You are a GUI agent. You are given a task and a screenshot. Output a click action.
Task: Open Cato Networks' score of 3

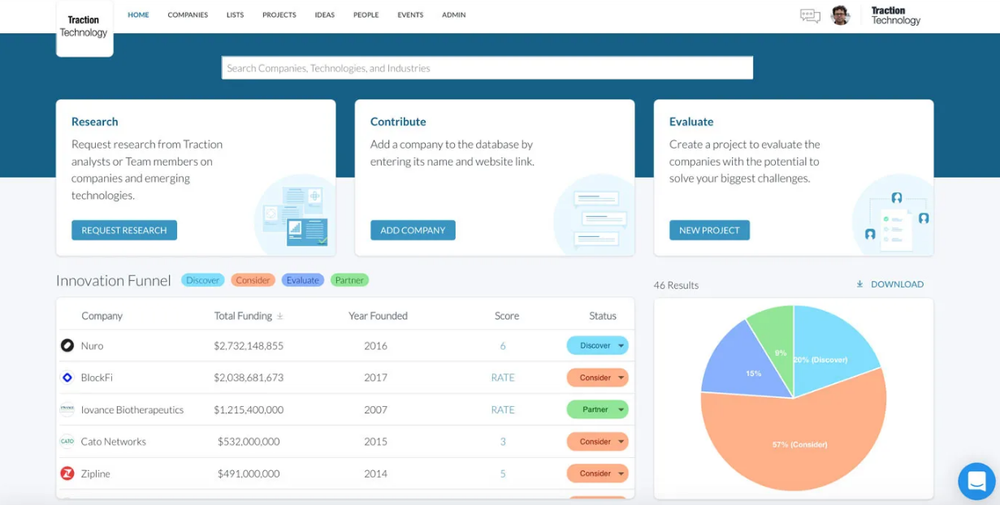pyautogui.click(x=503, y=441)
